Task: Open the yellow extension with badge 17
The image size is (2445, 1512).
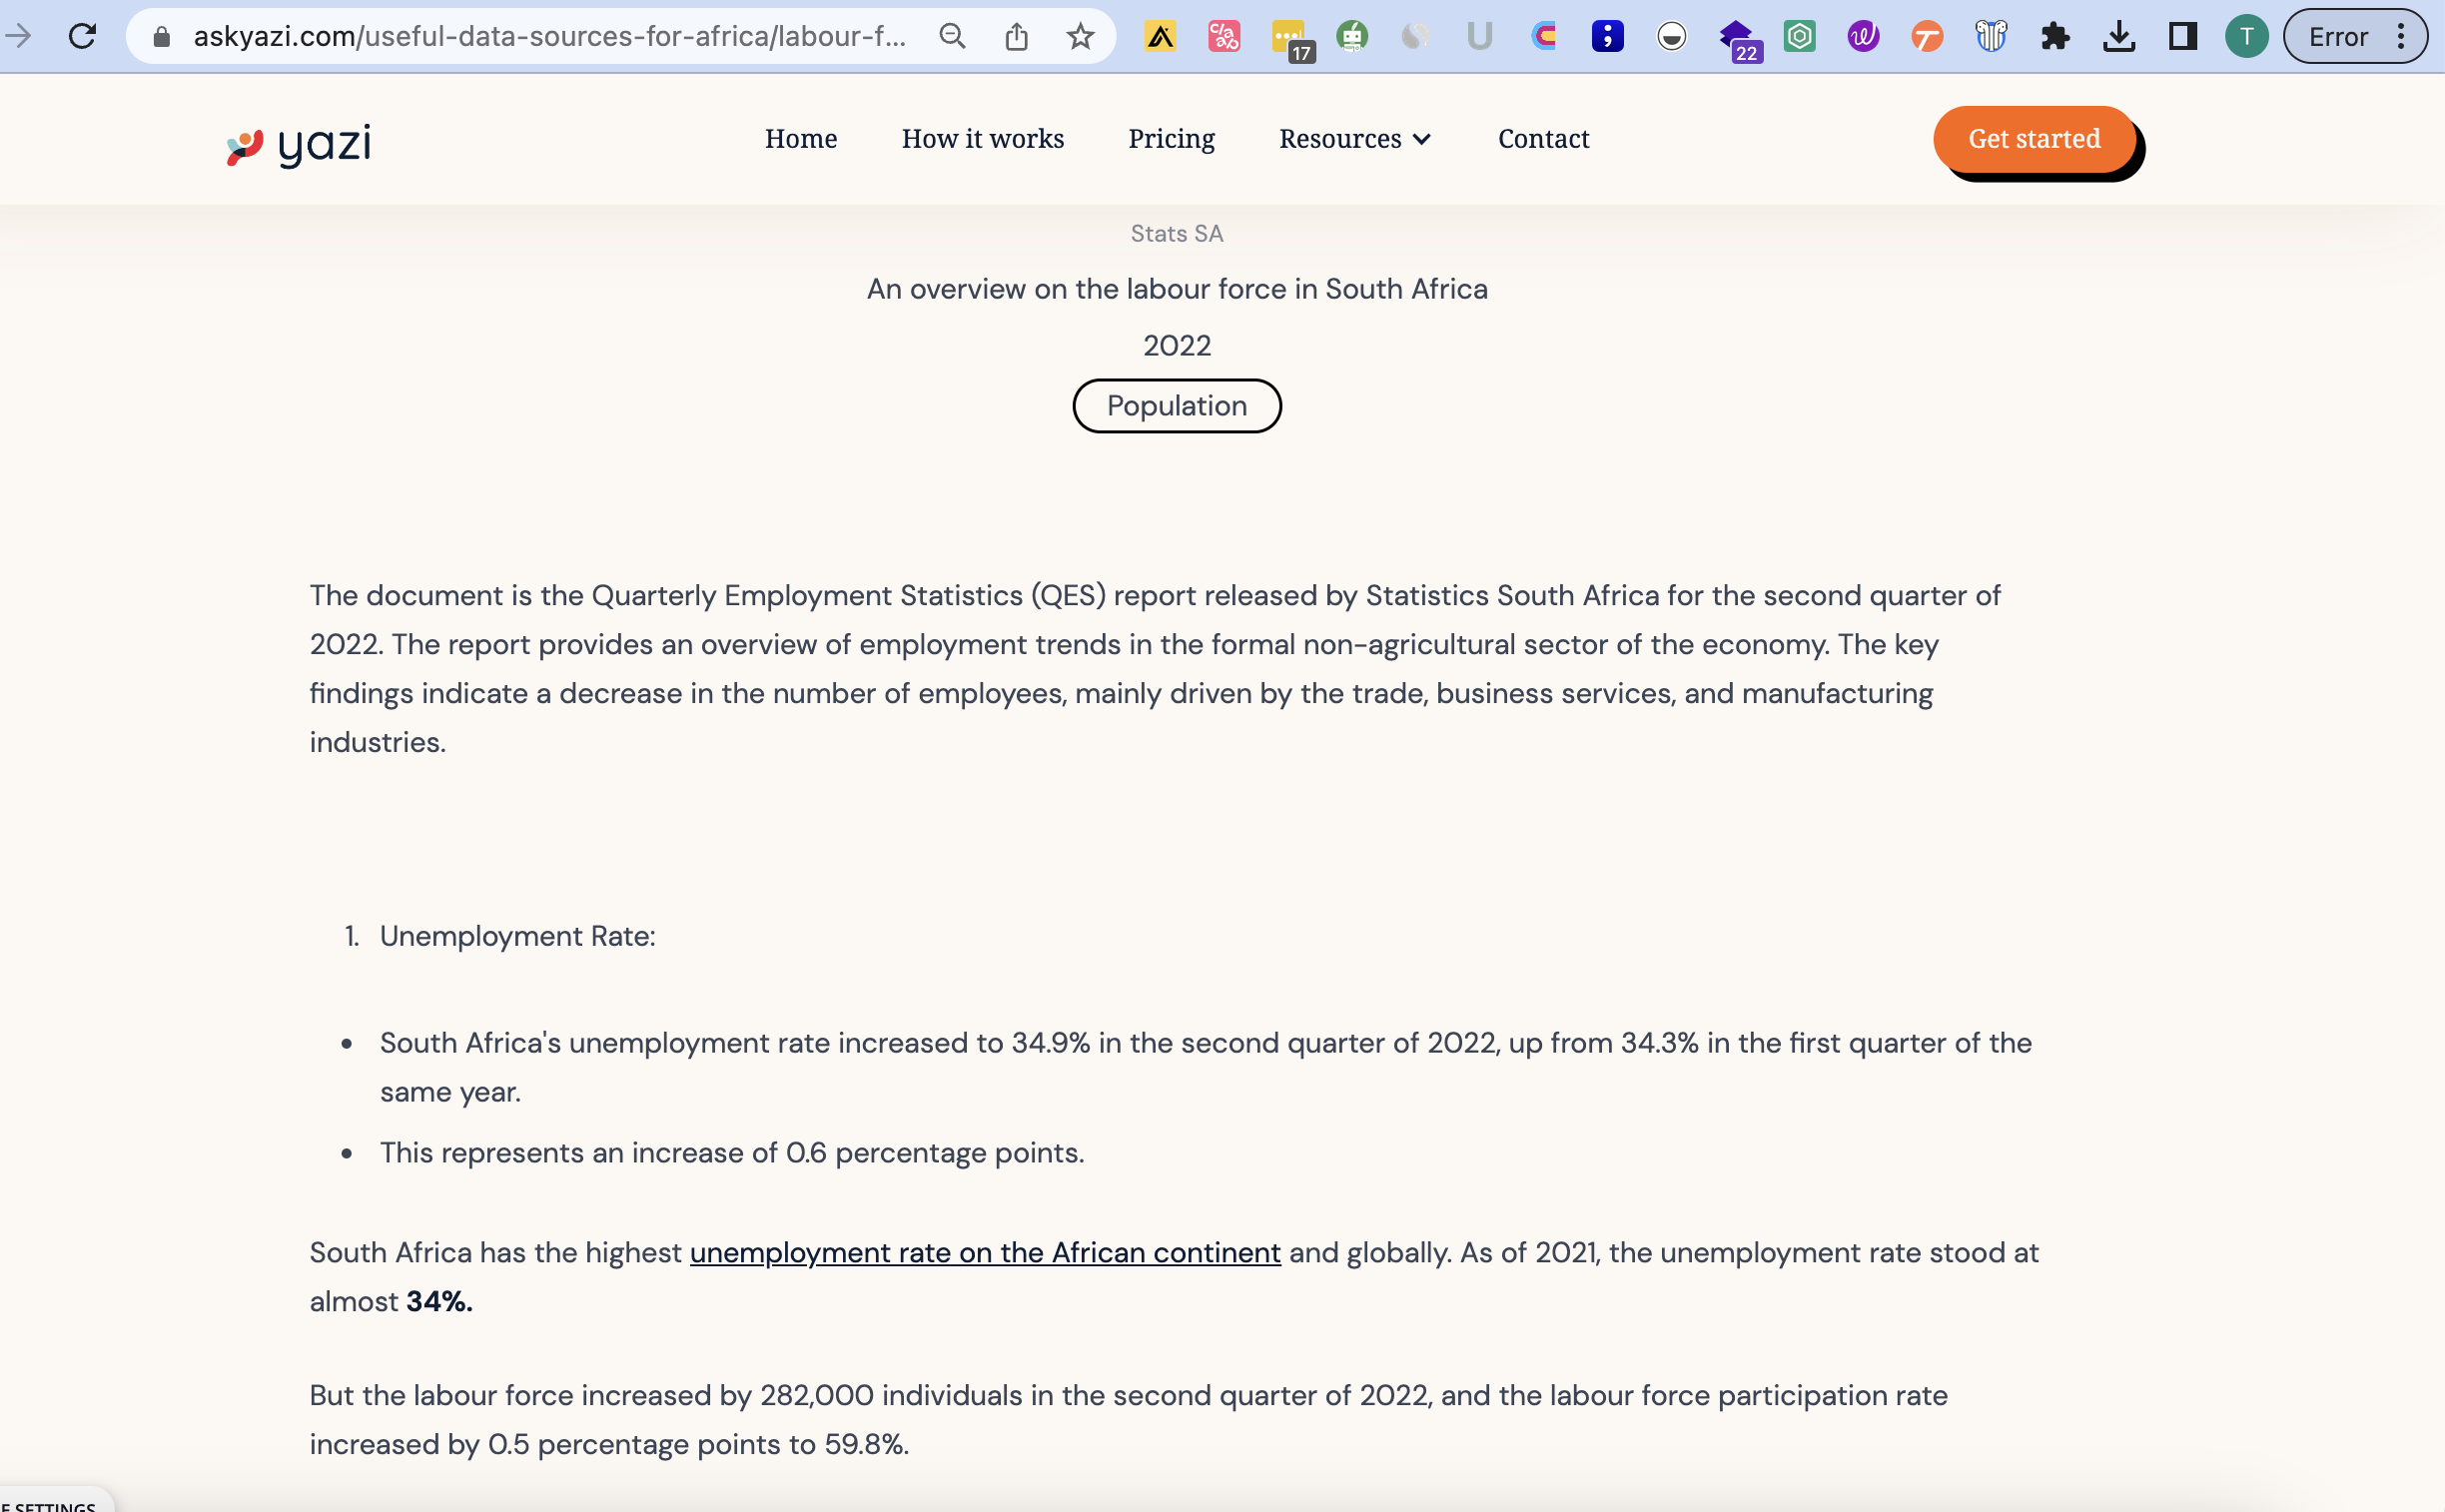Action: [1288, 36]
